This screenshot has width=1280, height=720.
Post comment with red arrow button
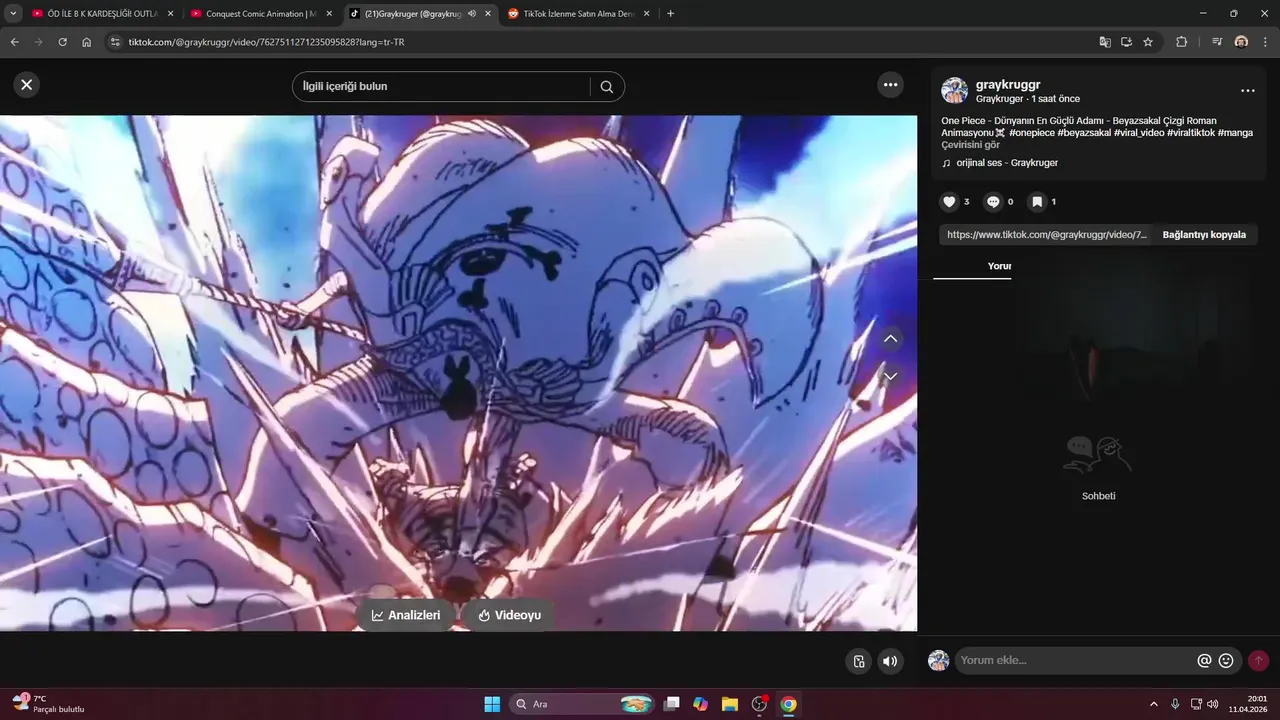coord(1258,660)
